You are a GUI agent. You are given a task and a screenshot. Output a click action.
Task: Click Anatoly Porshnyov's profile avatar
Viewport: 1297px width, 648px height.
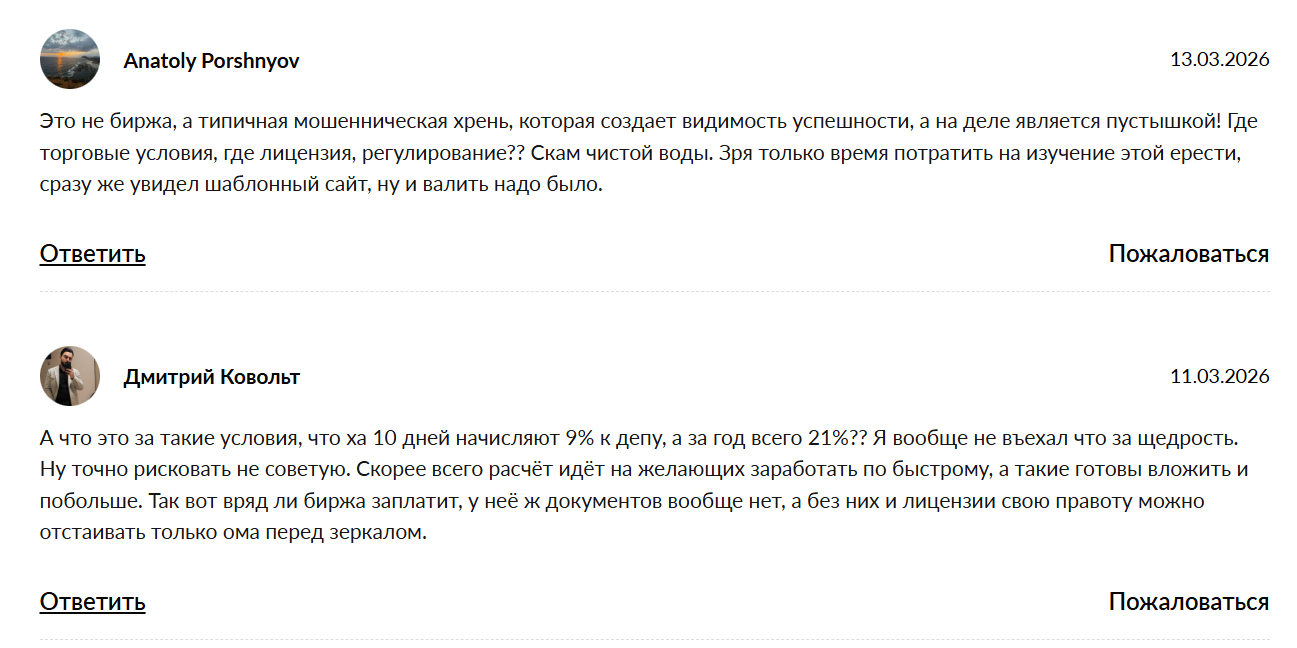(x=68, y=60)
